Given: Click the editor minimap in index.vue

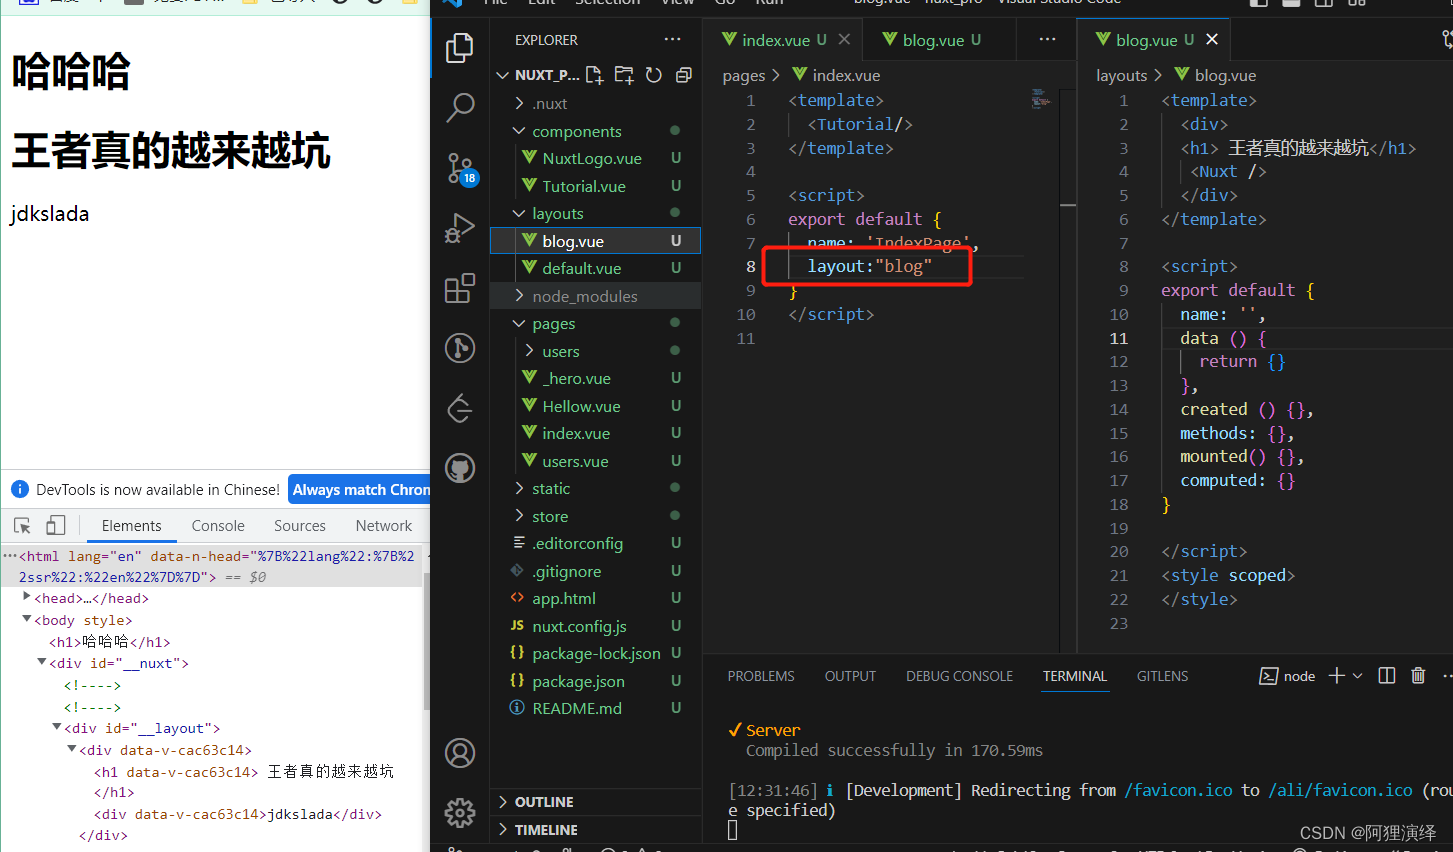Looking at the screenshot, I should (x=1041, y=100).
